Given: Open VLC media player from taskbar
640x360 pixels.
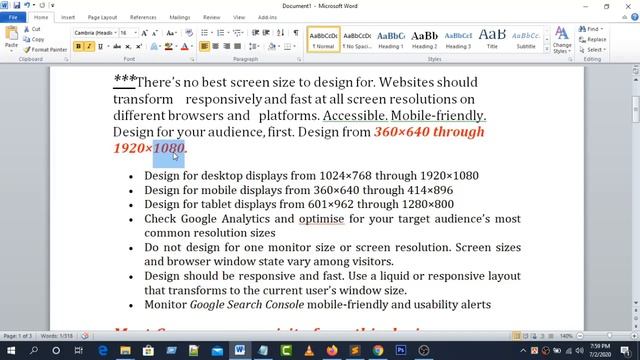Looking at the screenshot, I should point(309,350).
